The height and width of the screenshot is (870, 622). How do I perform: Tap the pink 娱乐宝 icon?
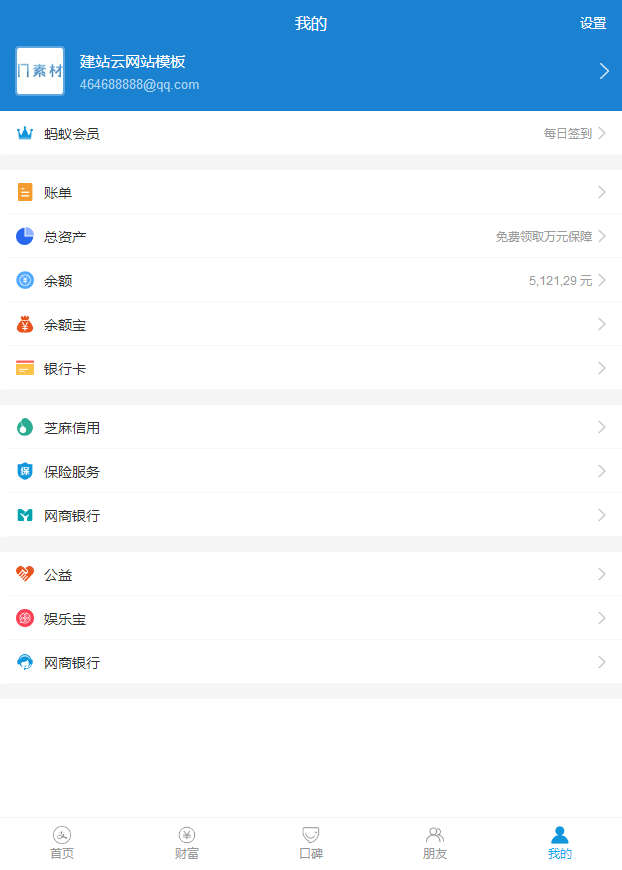[x=25, y=619]
